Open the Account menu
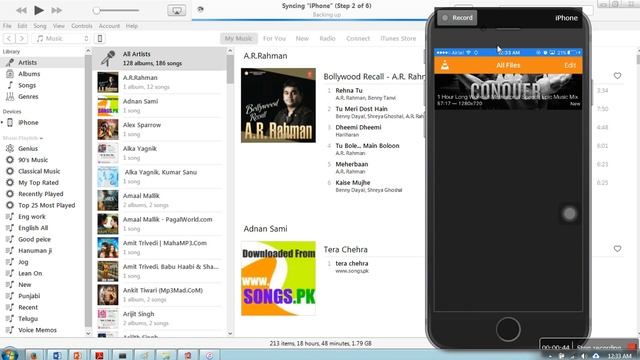The image size is (640, 360). (x=109, y=26)
